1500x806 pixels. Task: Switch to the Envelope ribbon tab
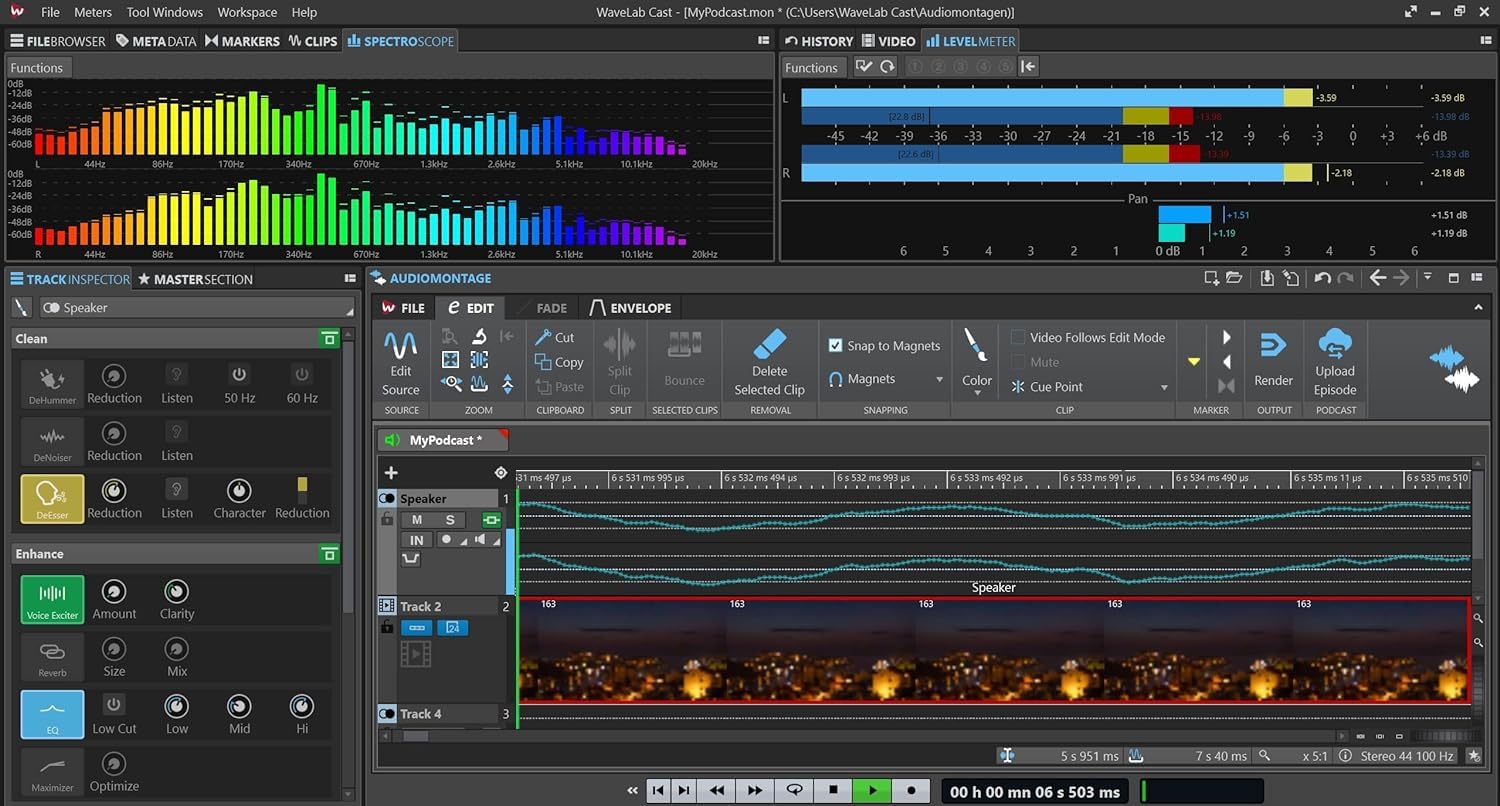click(x=630, y=308)
